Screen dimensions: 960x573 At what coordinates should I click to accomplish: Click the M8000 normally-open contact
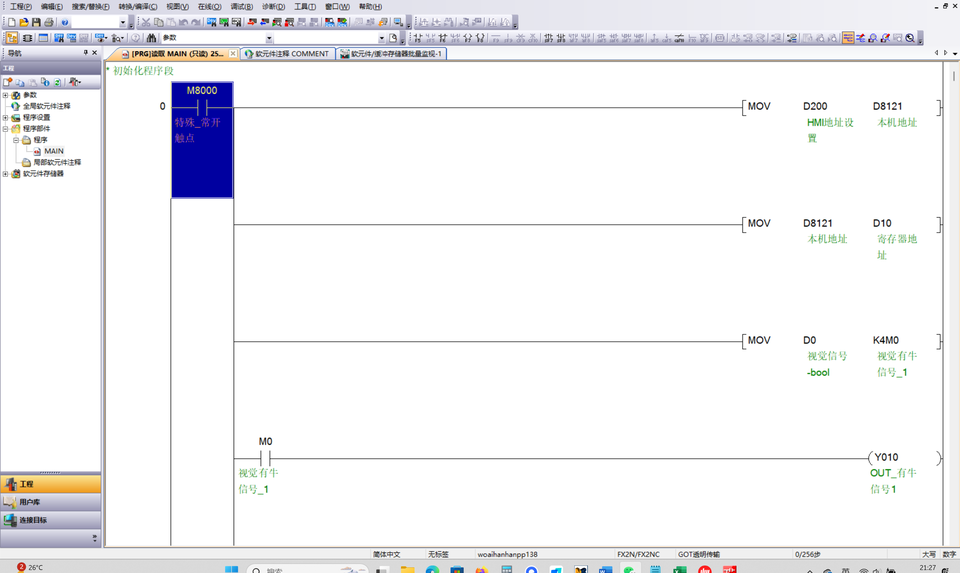pos(202,106)
